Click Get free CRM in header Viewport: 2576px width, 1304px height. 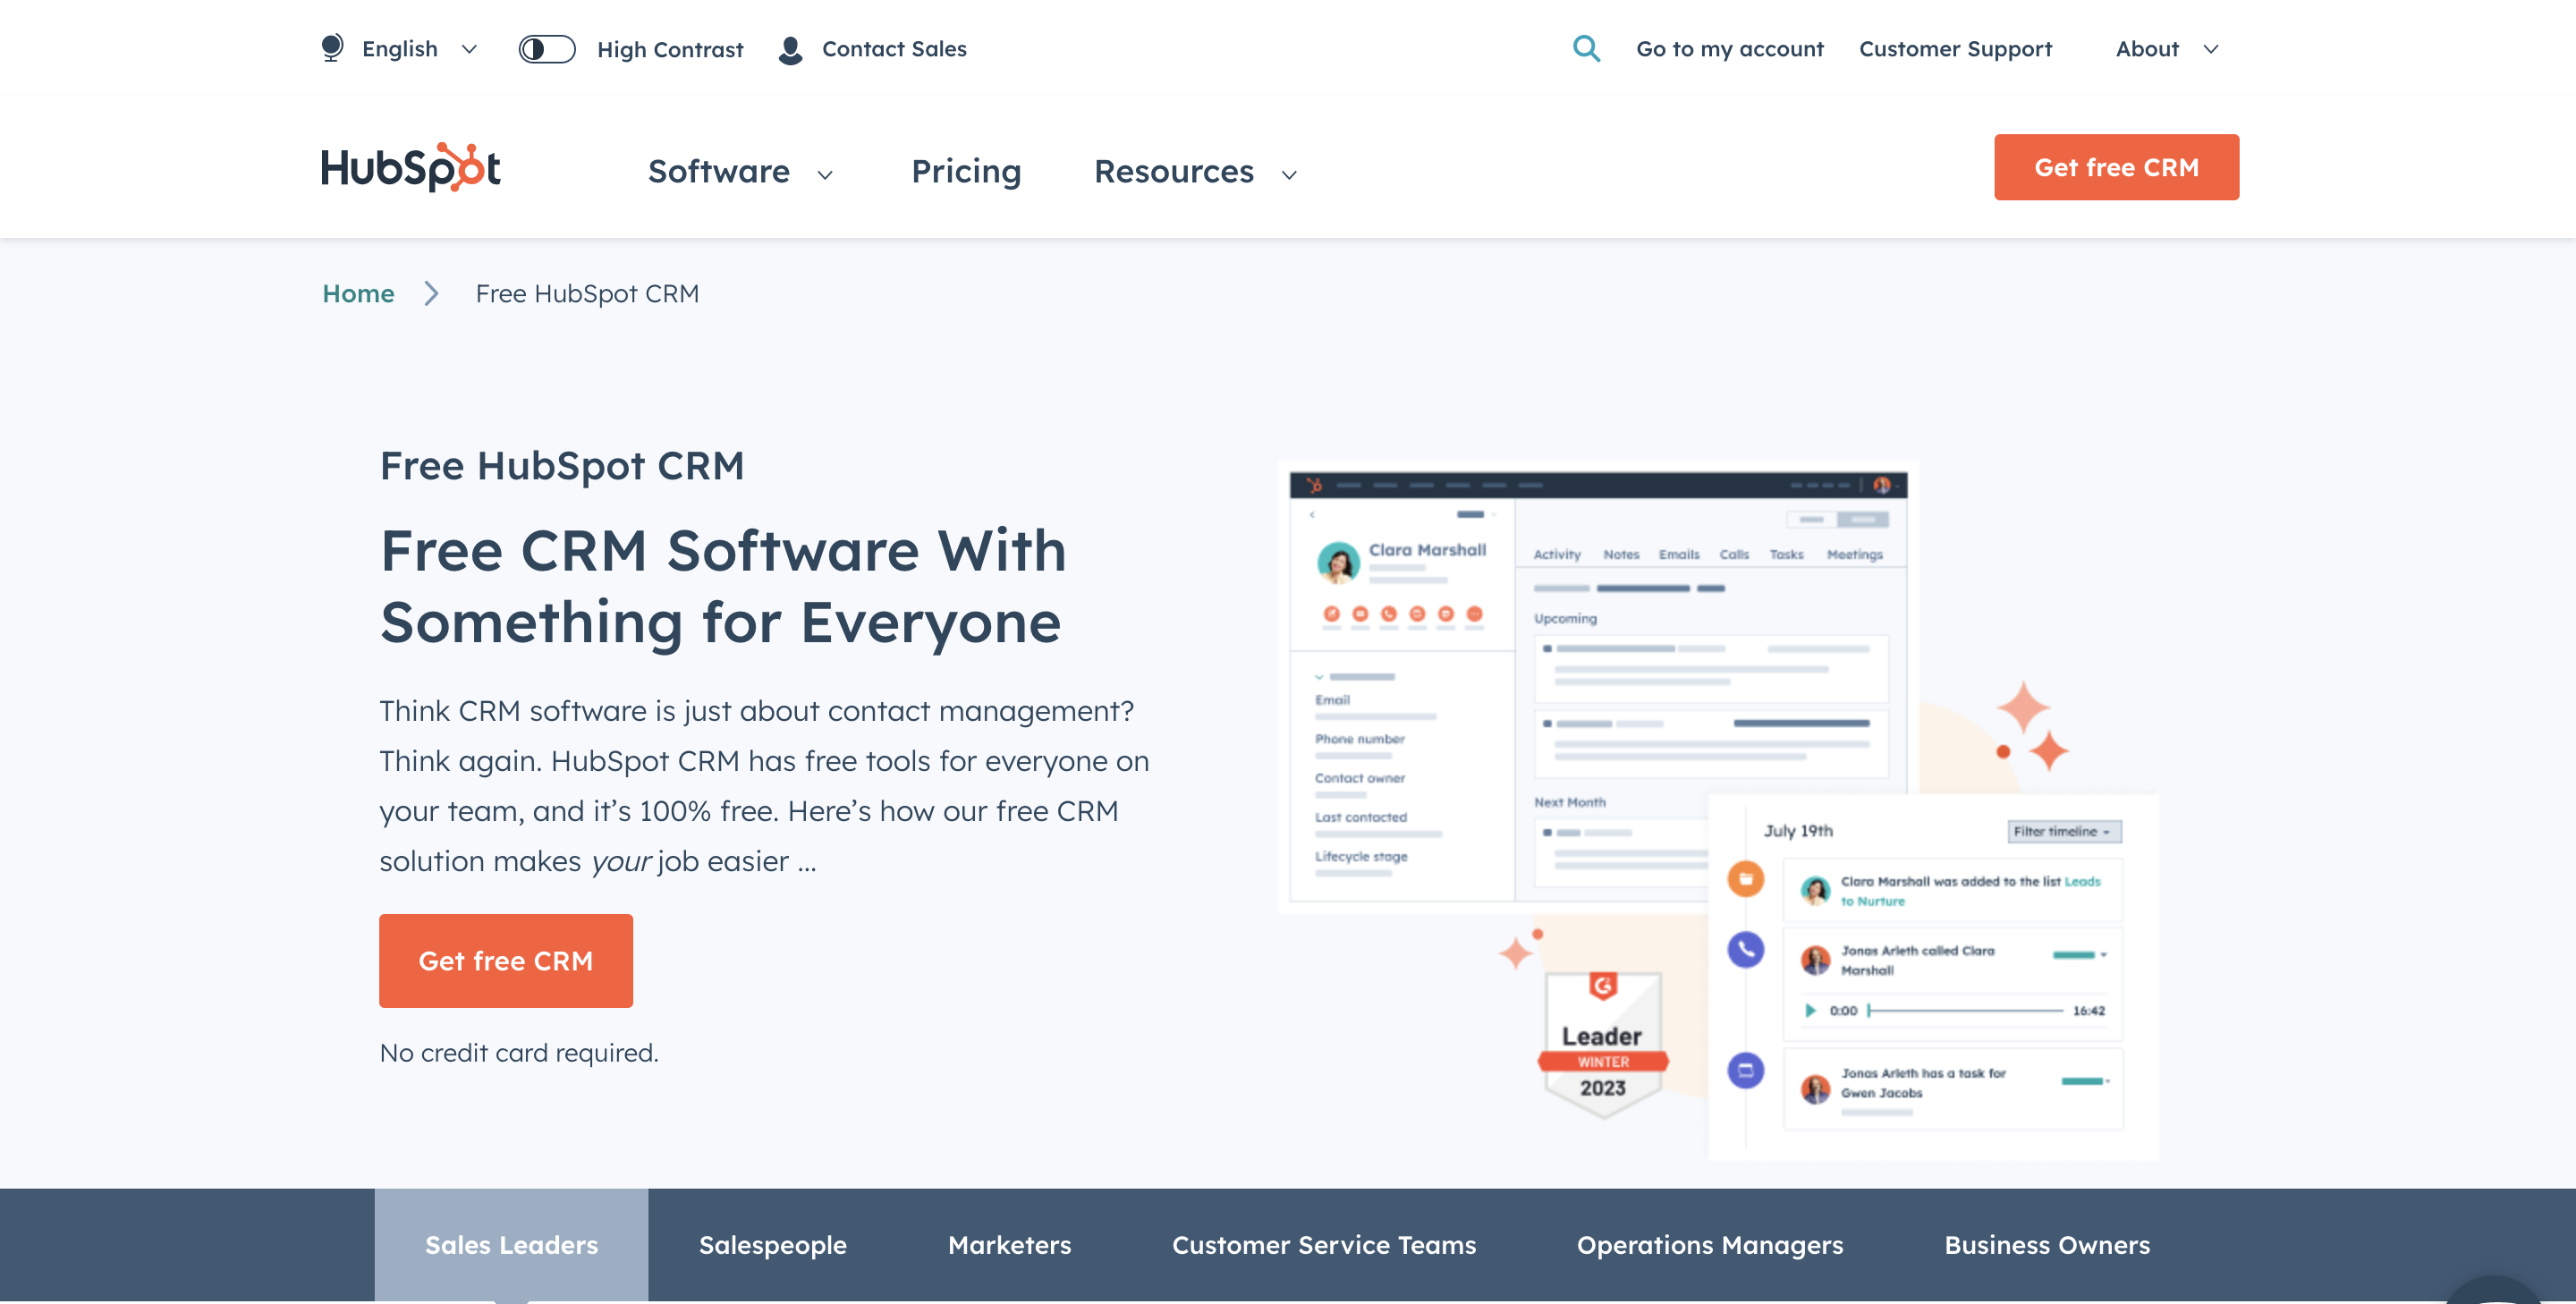(x=2116, y=167)
